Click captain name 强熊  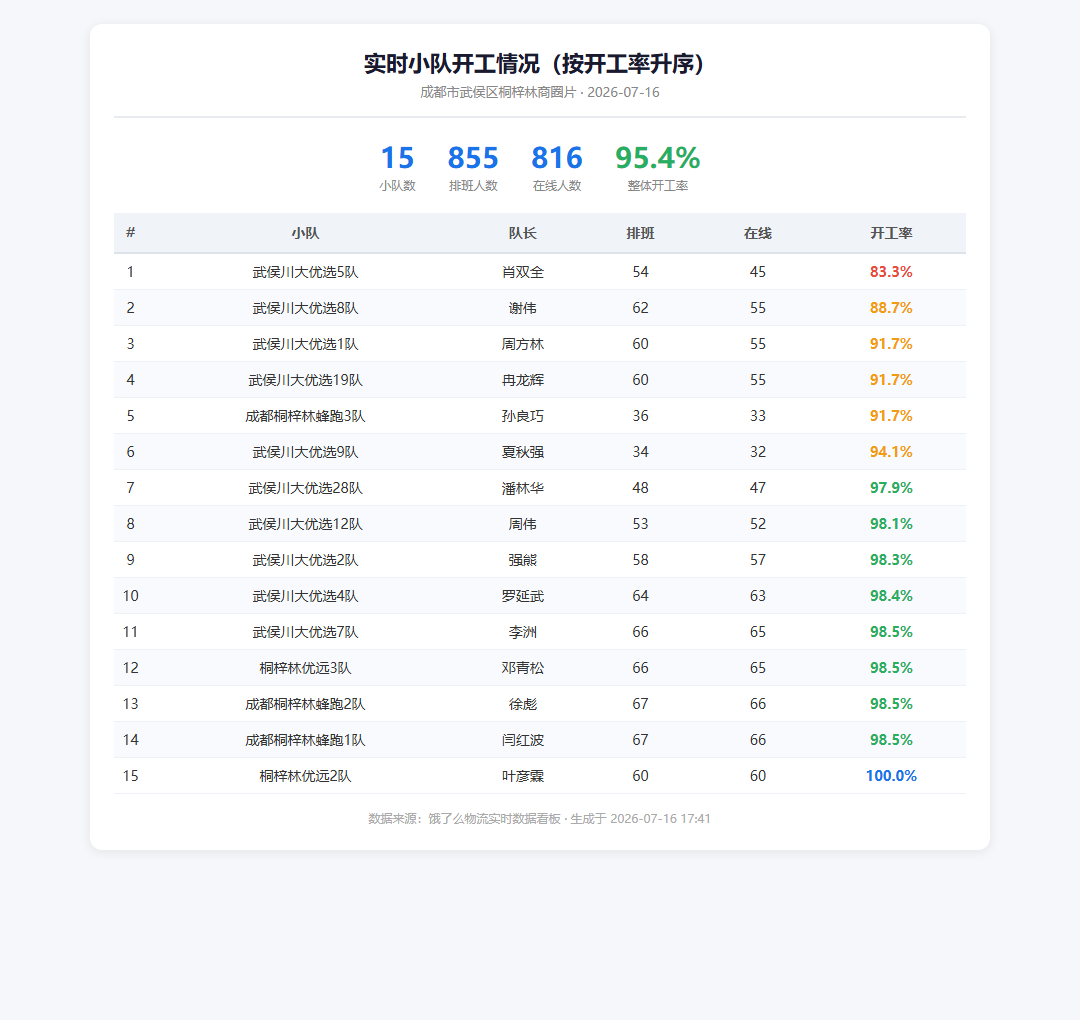coord(523,560)
